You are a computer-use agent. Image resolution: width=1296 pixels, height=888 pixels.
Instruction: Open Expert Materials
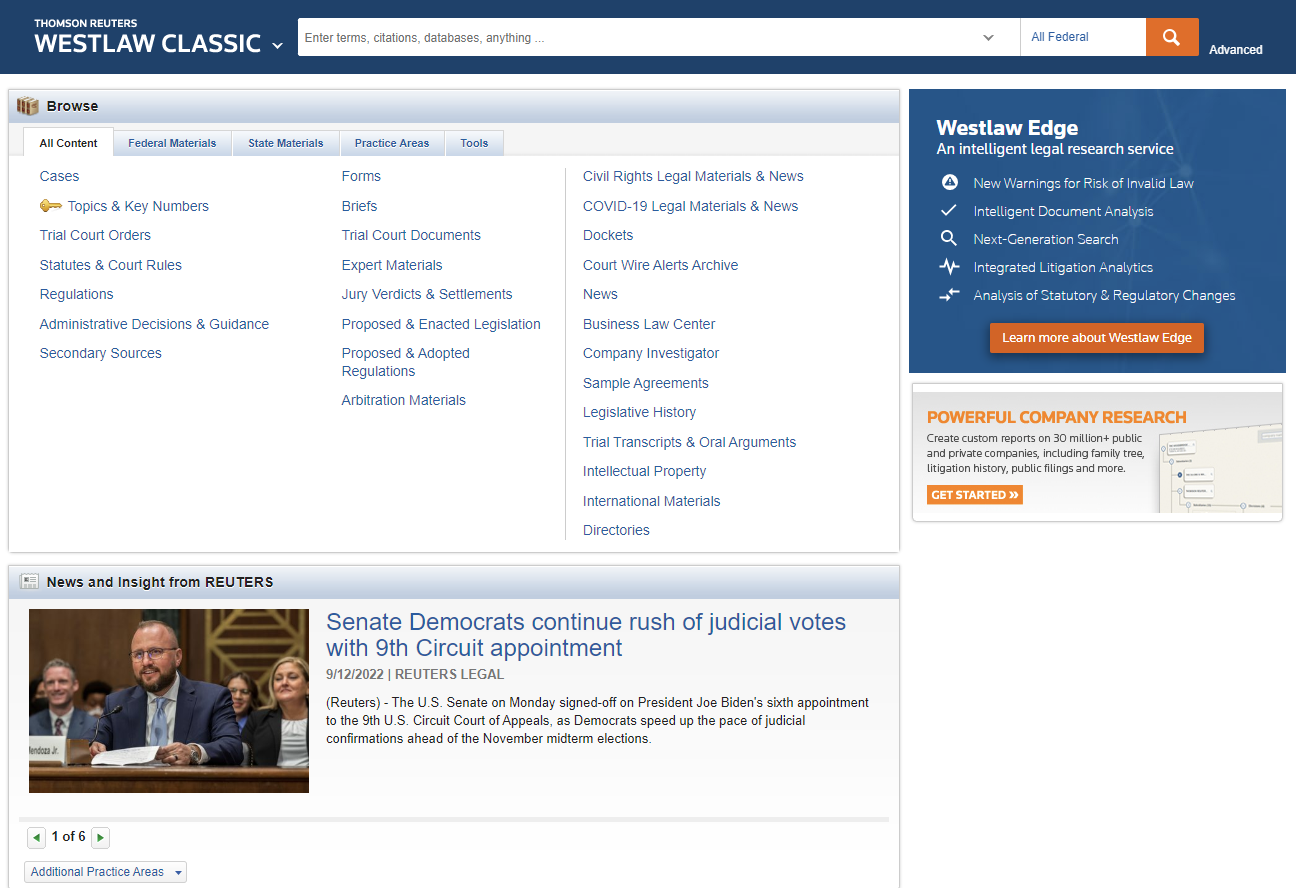coord(392,265)
